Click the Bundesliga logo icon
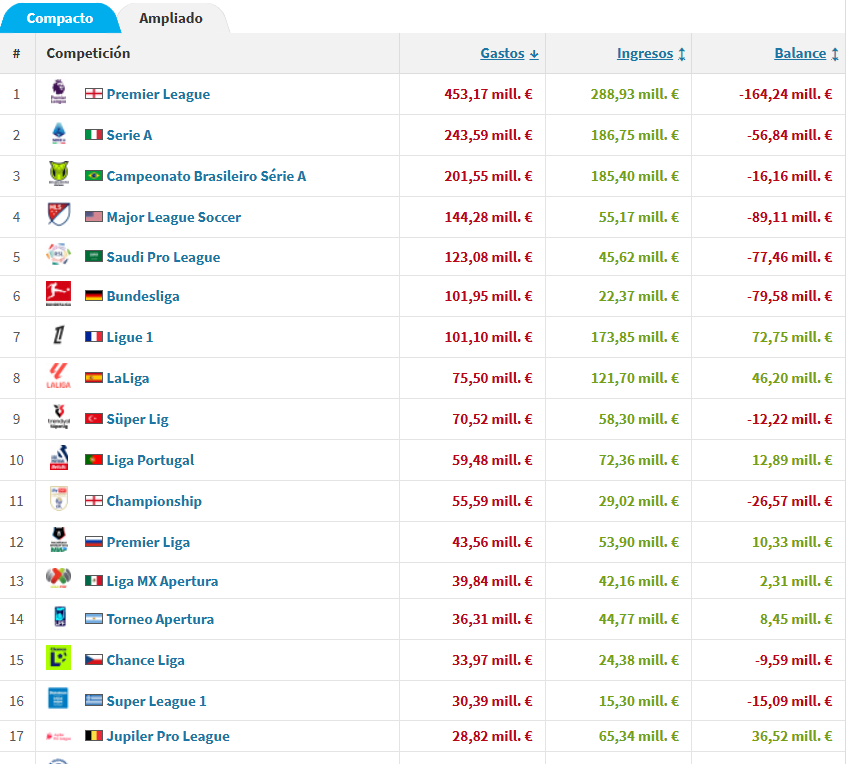The width and height of the screenshot is (846, 764). 58,294
